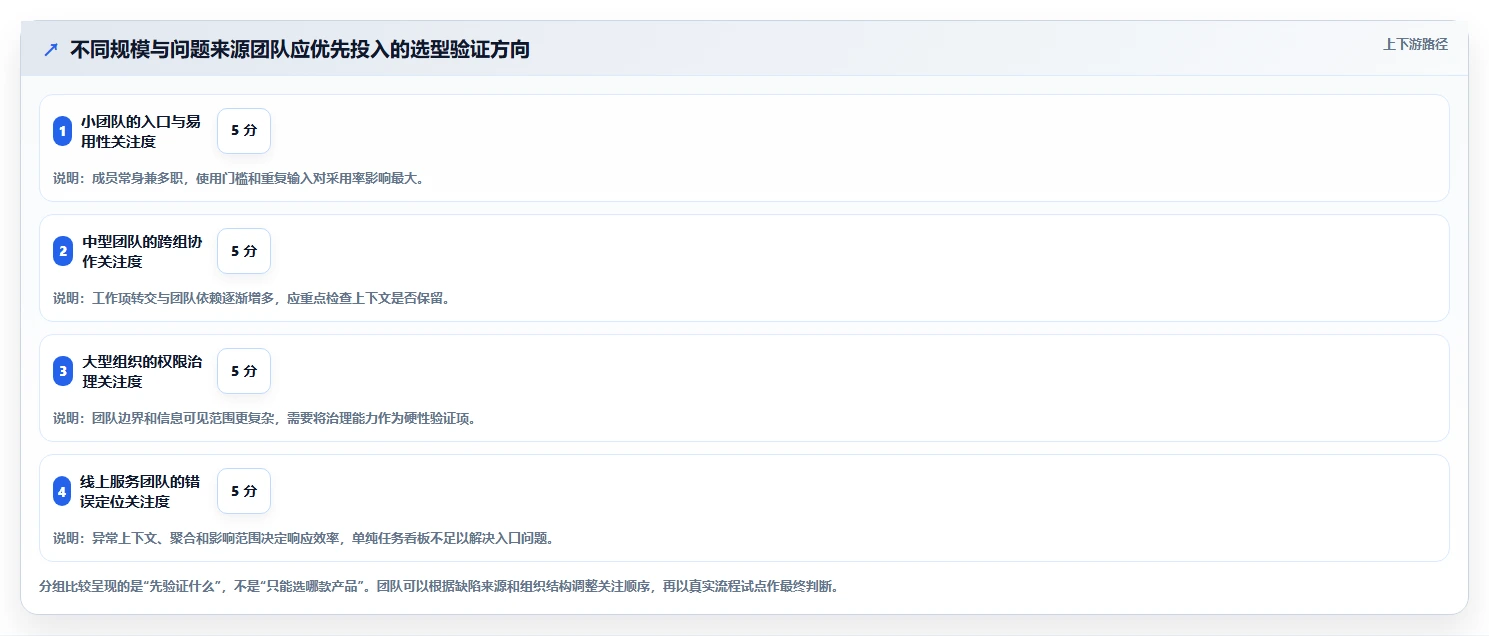Click the heading 中型团队的跨组协作关注度
The image size is (1489, 636).
pos(142,251)
